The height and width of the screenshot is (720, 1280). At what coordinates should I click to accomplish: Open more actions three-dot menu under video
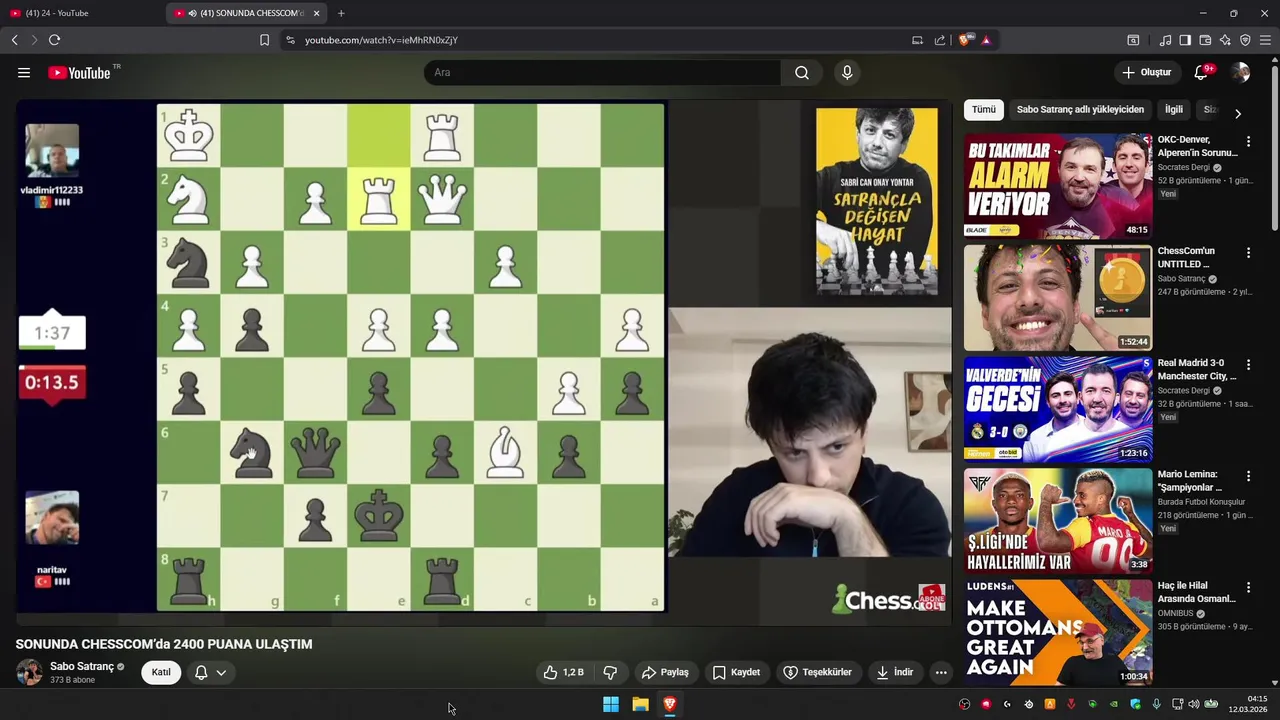click(941, 672)
